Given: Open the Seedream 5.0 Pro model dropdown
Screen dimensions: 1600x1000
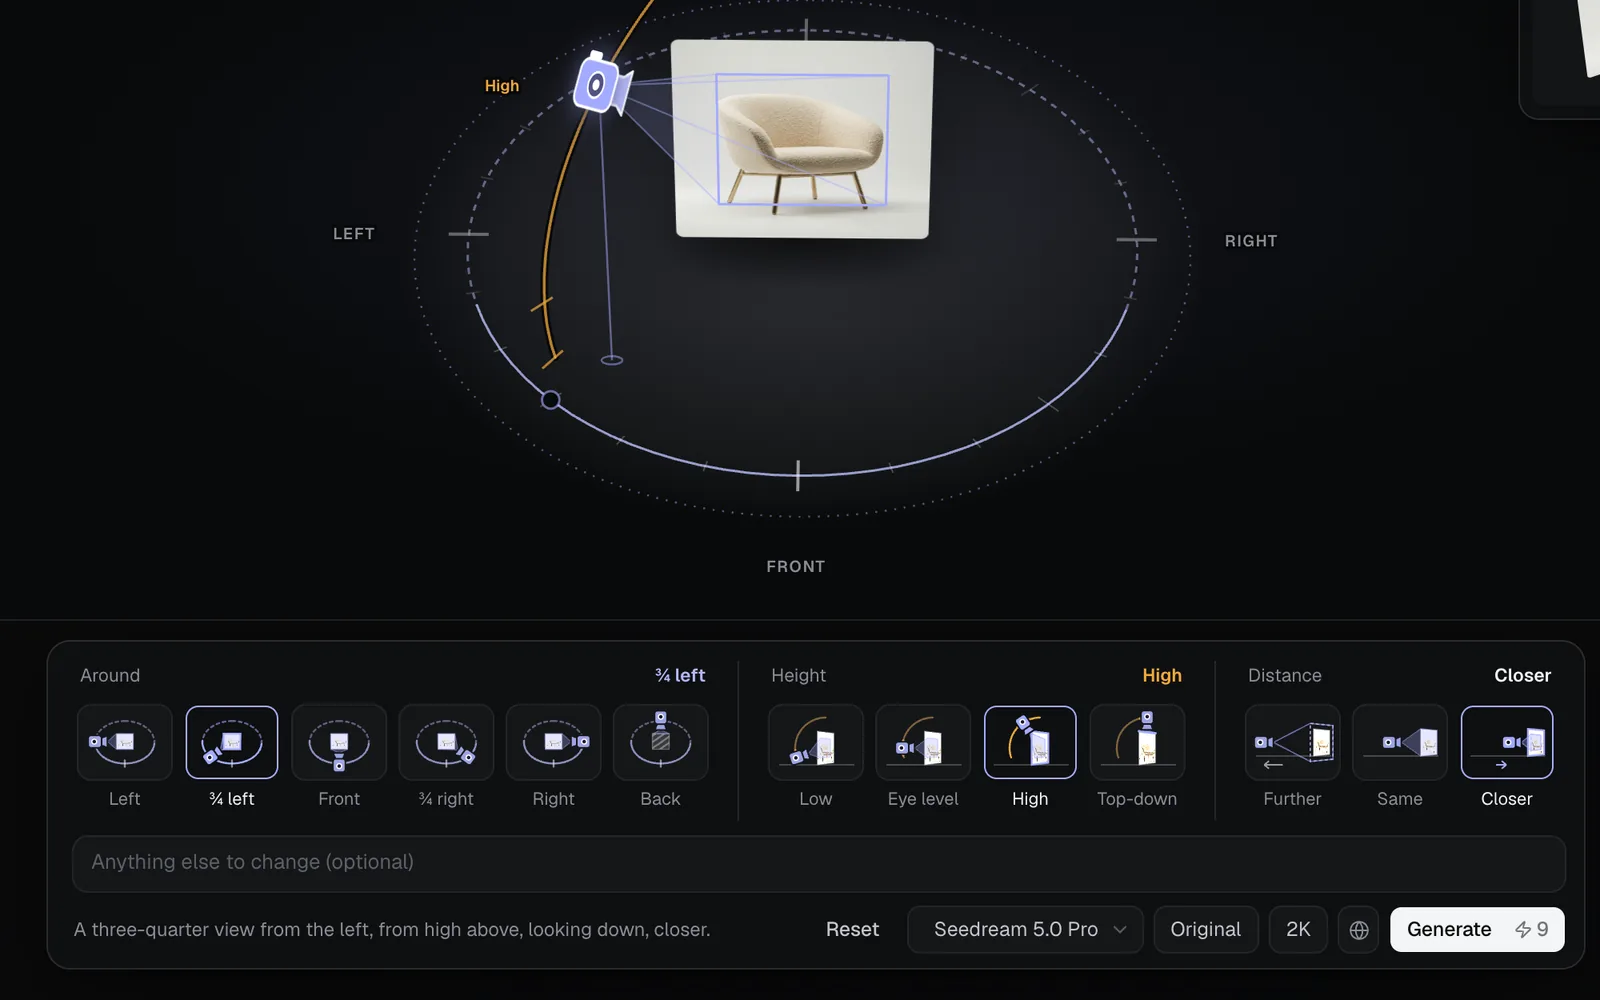Looking at the screenshot, I should (x=1025, y=930).
